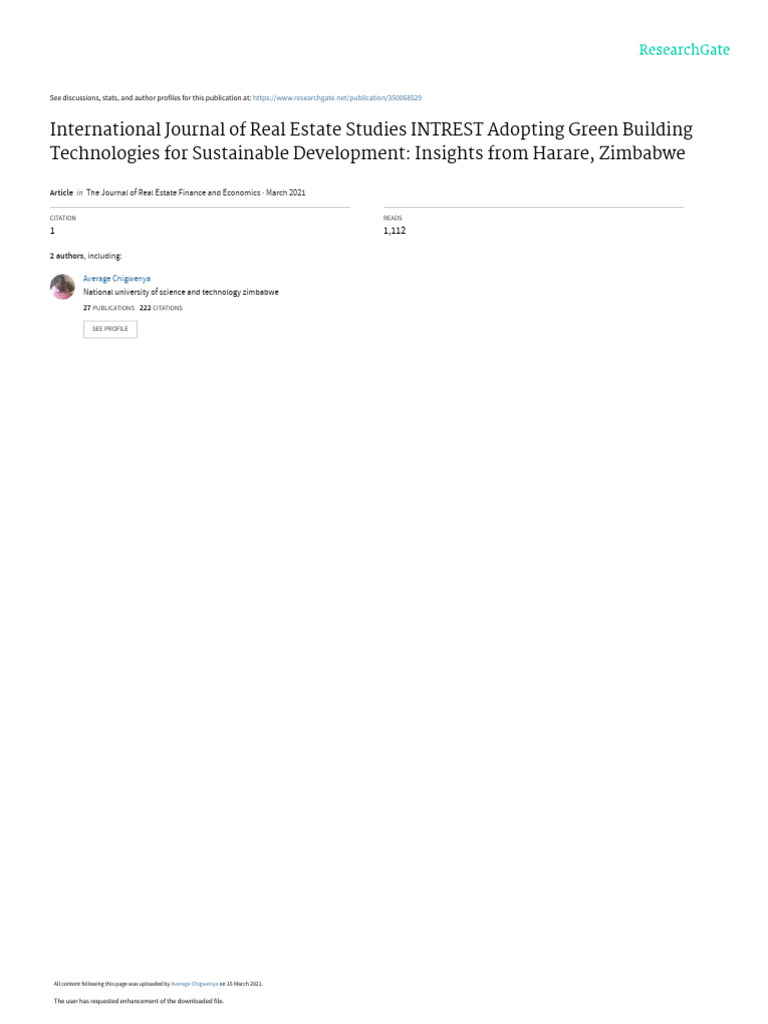The width and height of the screenshot is (768, 1024).
Task: Click the READS label heading
Action: pos(392,218)
